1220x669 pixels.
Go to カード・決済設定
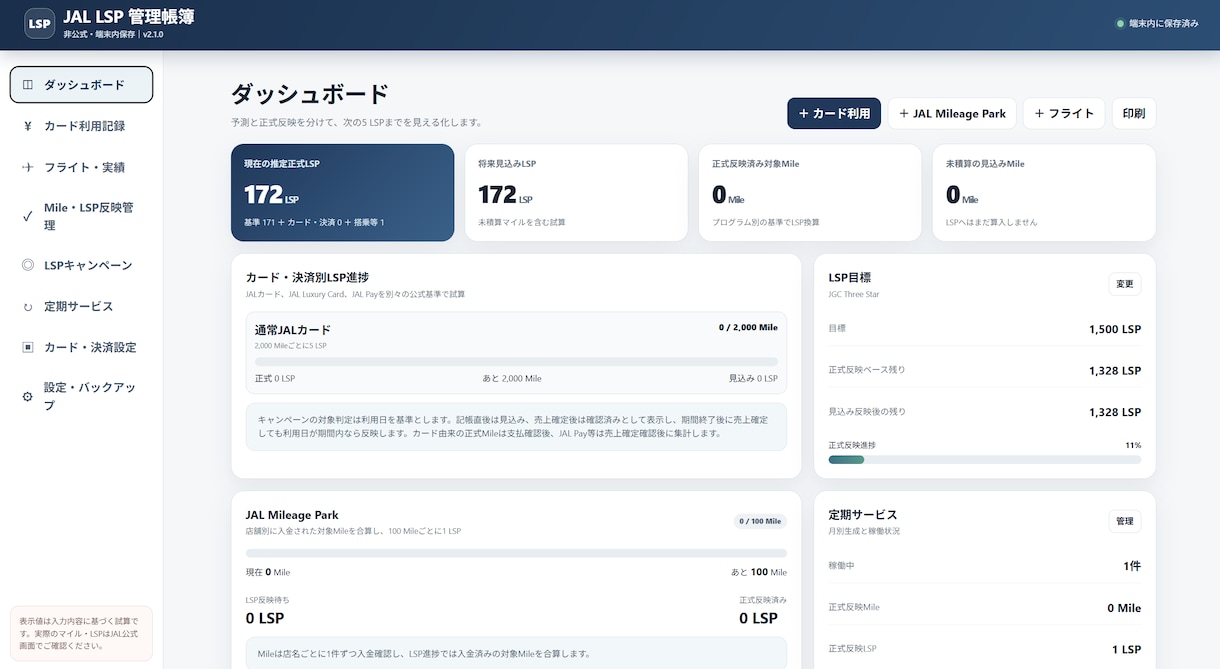81,347
